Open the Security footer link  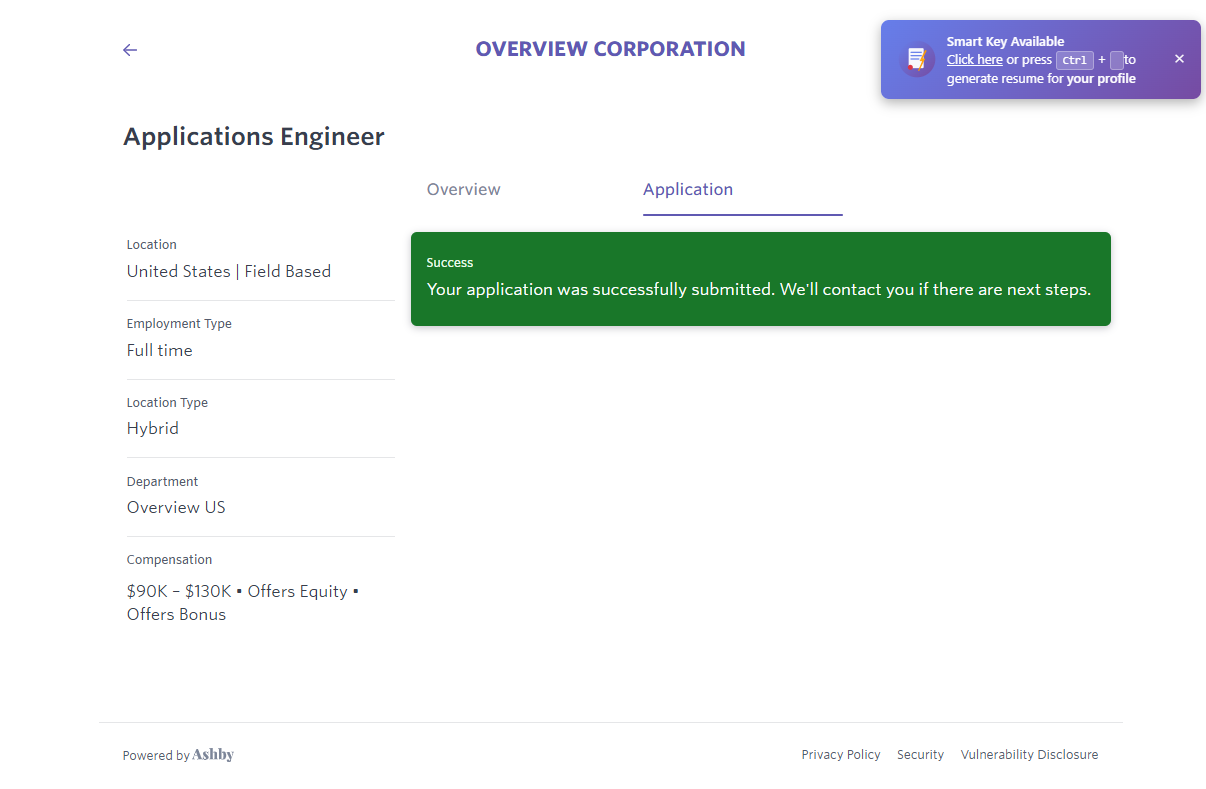[920, 755]
